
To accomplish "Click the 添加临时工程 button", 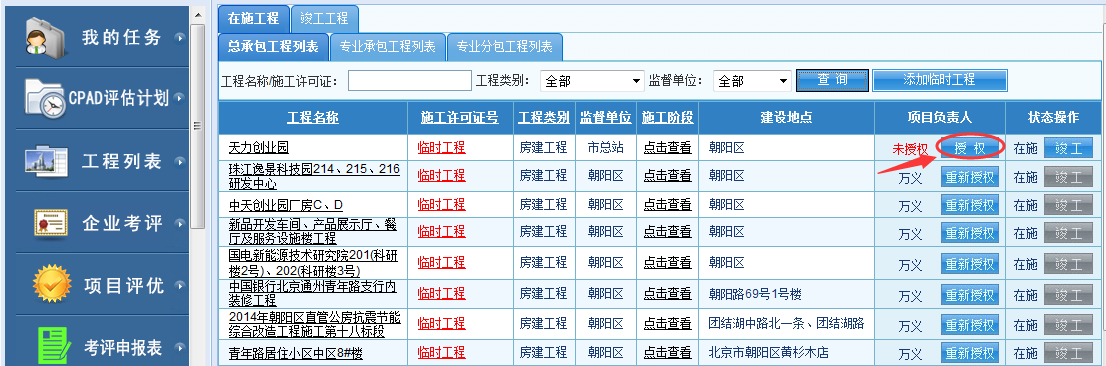I will coord(940,80).
